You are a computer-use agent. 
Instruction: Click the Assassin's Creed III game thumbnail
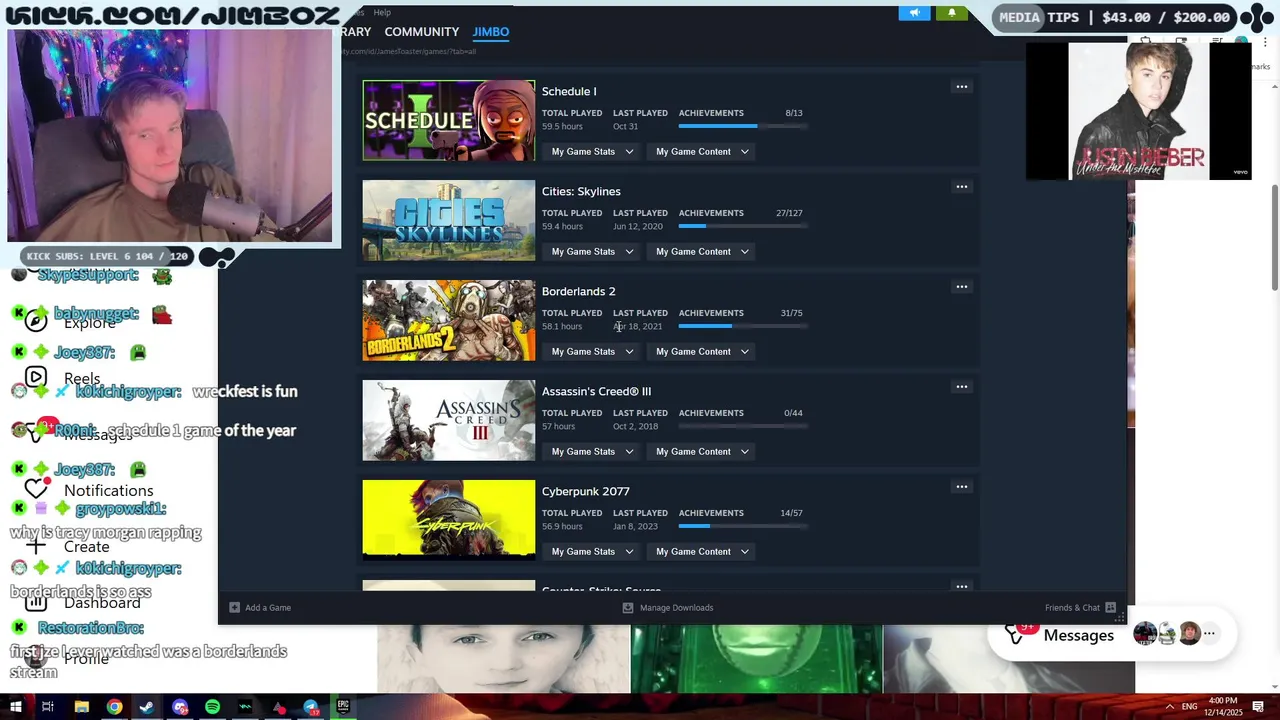[x=449, y=420]
